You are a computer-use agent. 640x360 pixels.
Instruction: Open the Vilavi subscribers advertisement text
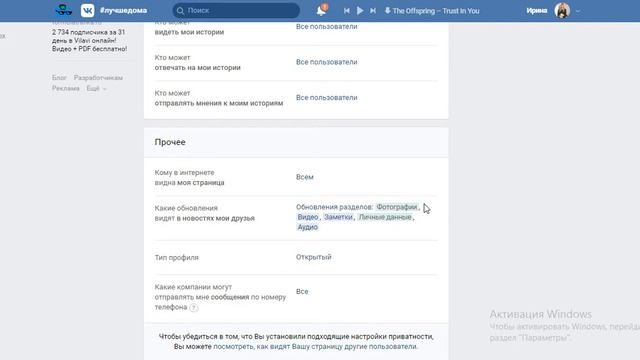(x=89, y=40)
